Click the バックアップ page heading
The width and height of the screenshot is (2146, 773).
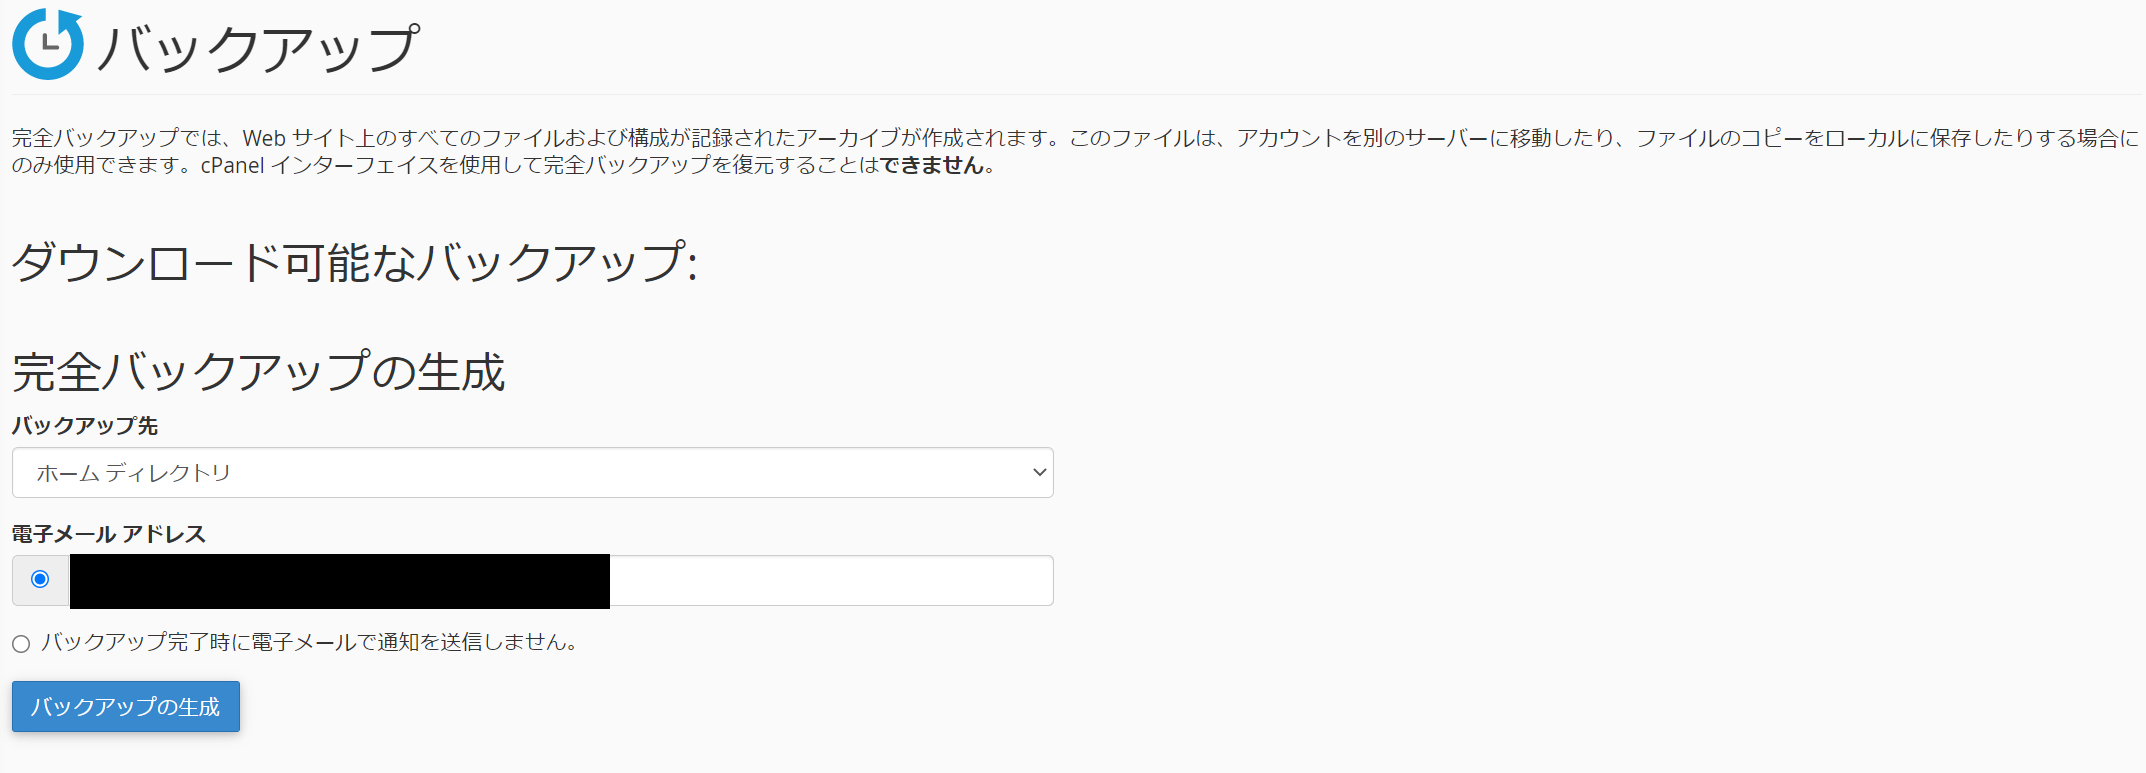tap(260, 44)
